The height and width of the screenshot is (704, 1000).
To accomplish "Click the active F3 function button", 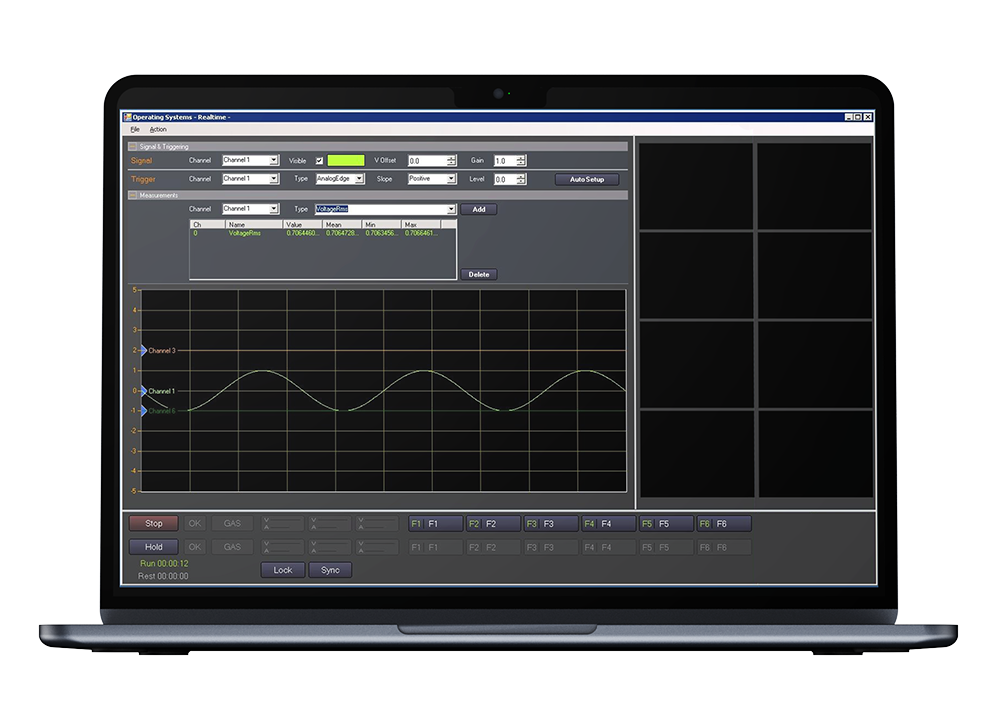I will click(x=551, y=524).
